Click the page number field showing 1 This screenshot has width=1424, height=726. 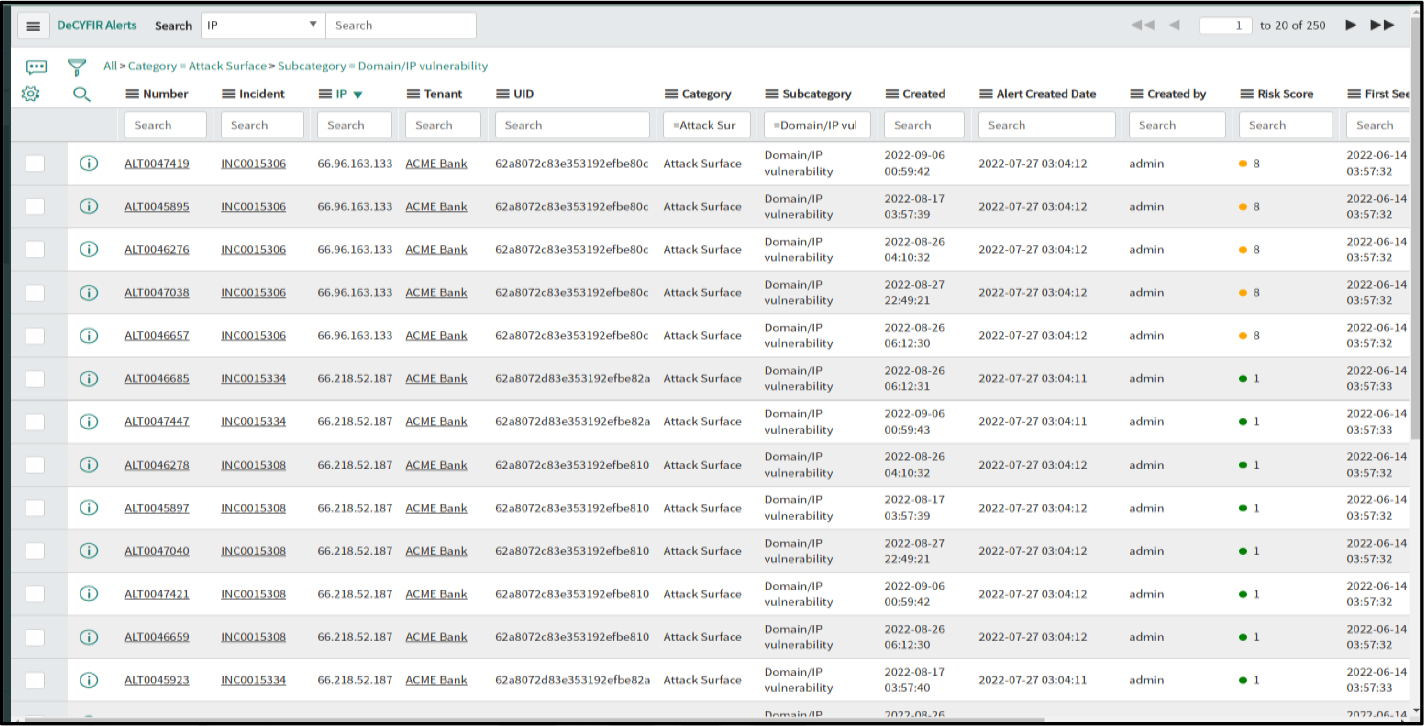point(1226,25)
